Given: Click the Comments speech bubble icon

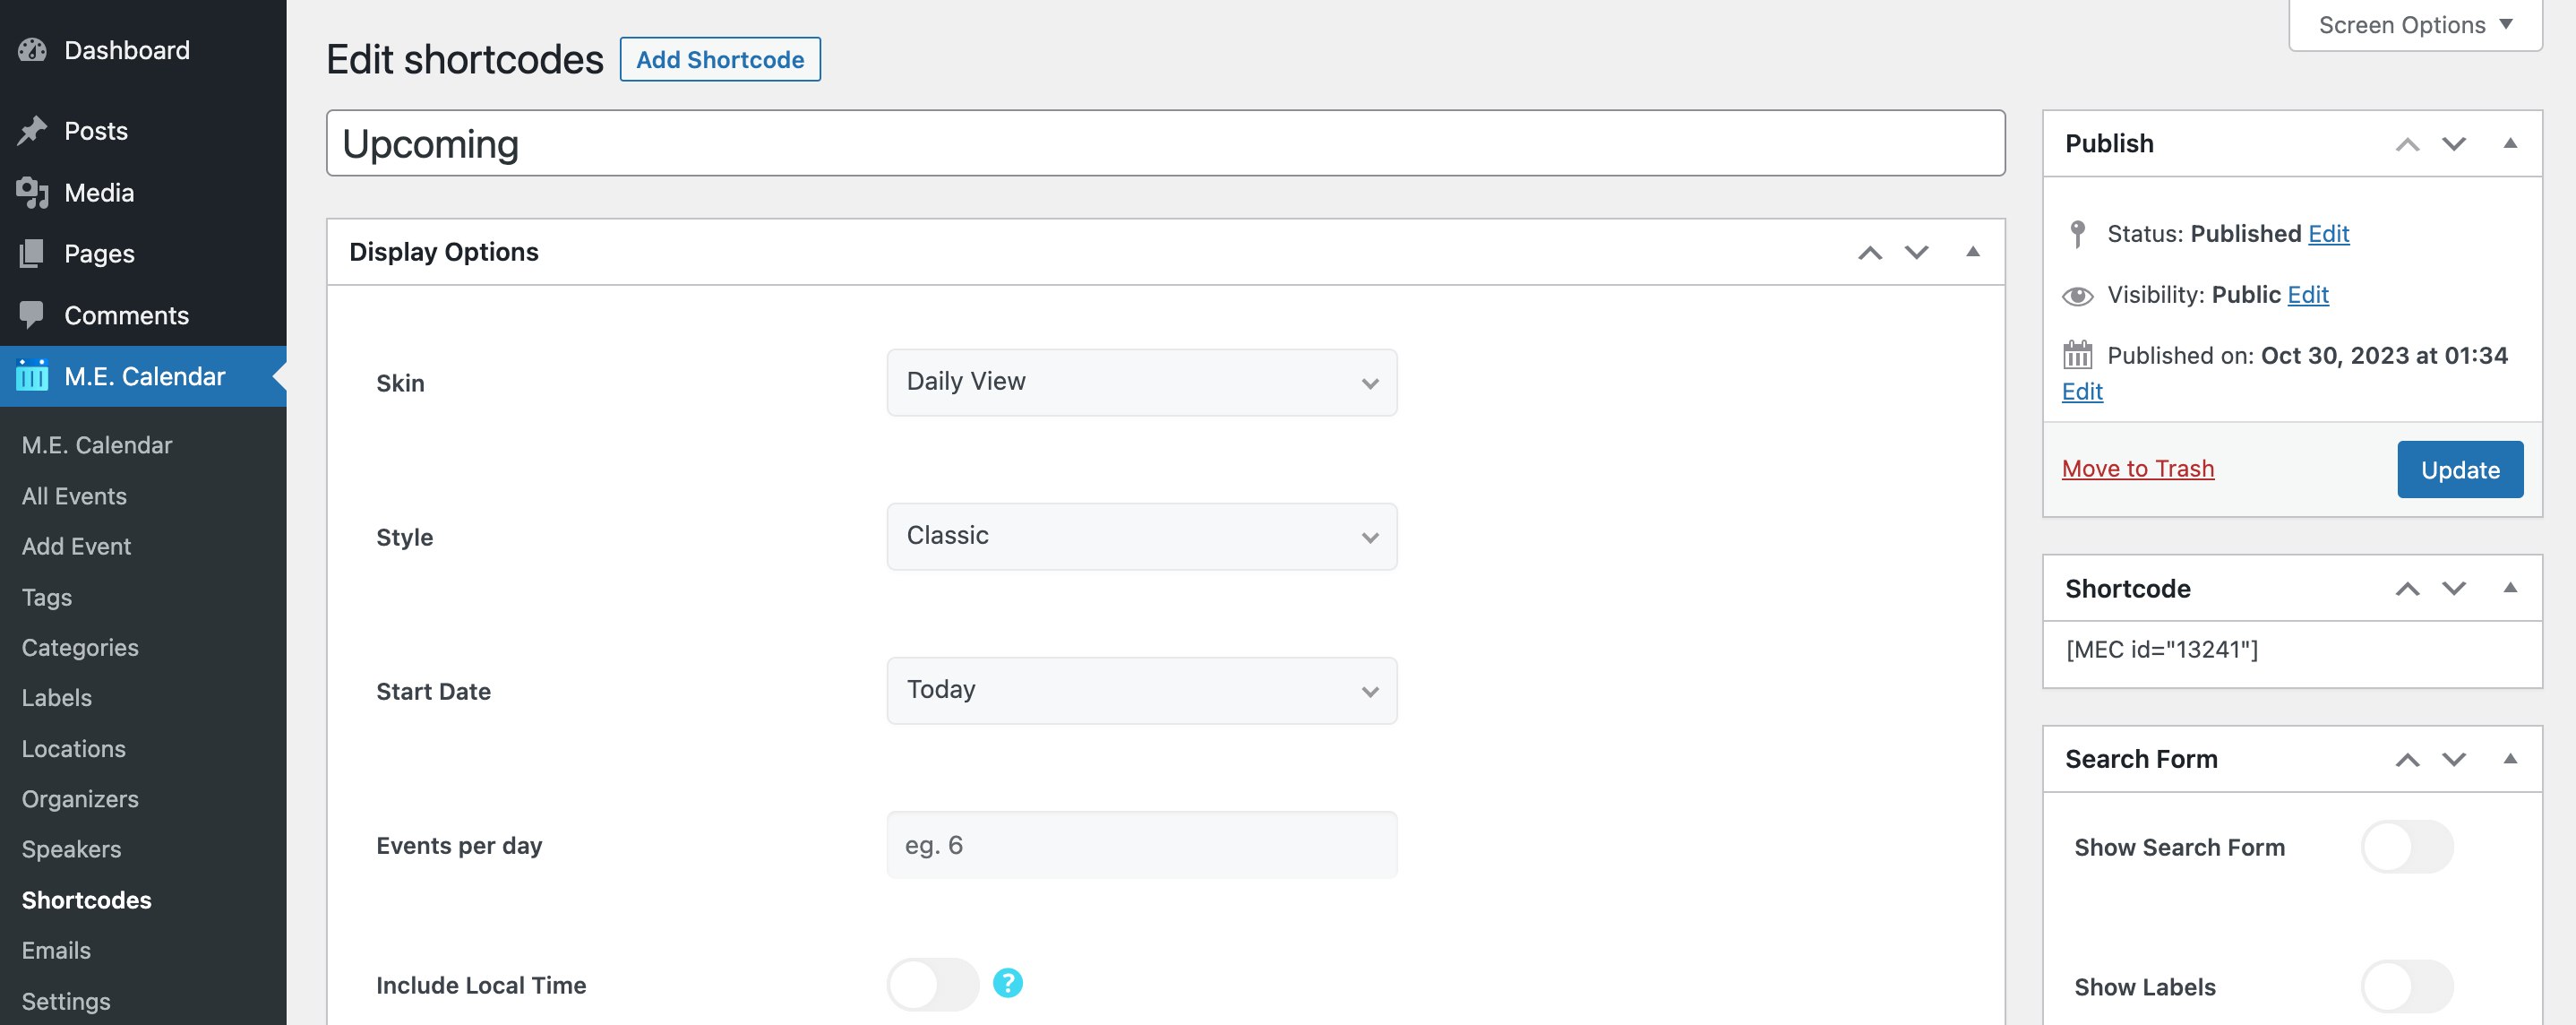Looking at the screenshot, I should pos(32,315).
